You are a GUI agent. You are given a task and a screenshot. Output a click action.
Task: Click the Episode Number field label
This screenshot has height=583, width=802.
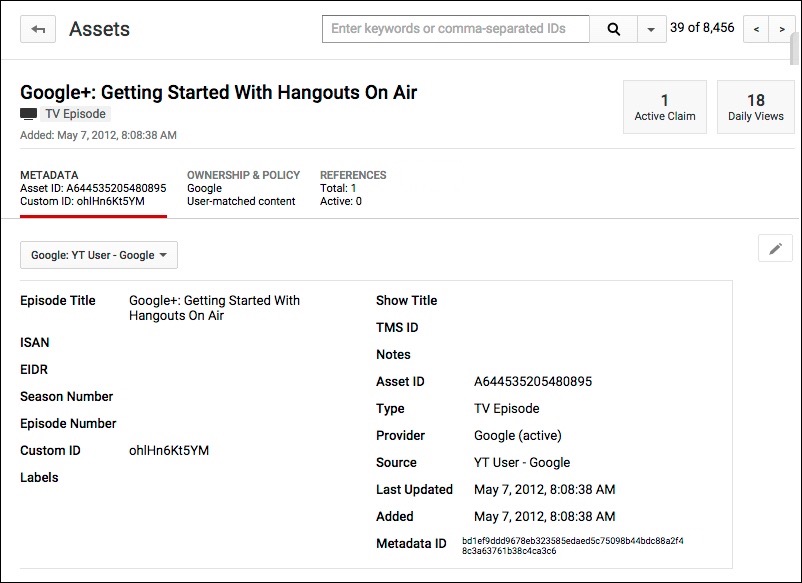[68, 423]
